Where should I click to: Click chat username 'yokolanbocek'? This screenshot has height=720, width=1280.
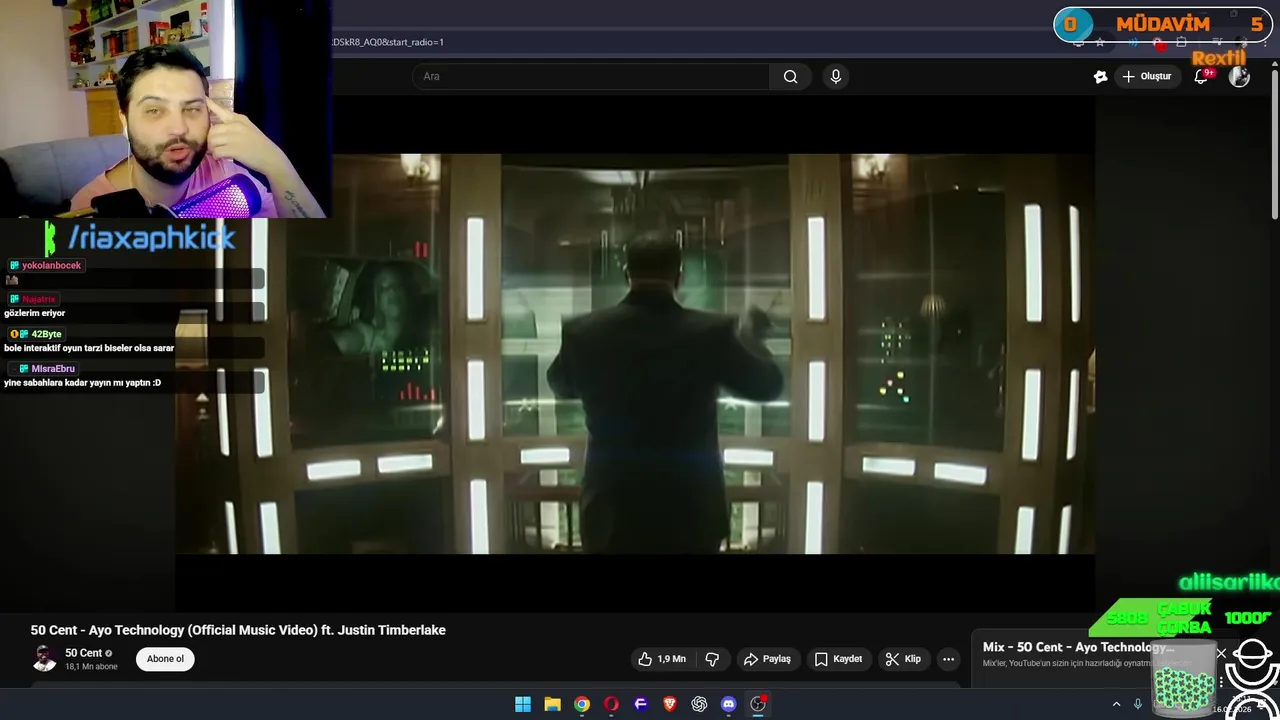(51, 265)
